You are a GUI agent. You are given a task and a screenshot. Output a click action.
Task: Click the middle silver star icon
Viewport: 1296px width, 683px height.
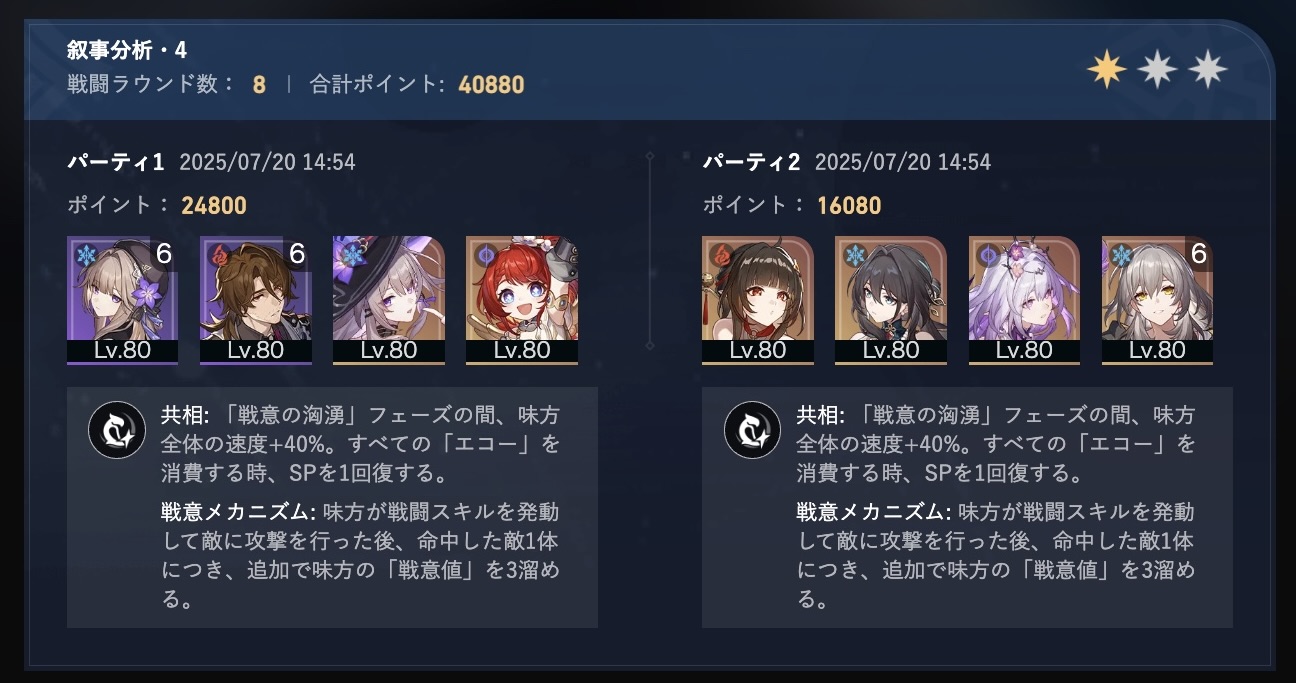(1157, 69)
